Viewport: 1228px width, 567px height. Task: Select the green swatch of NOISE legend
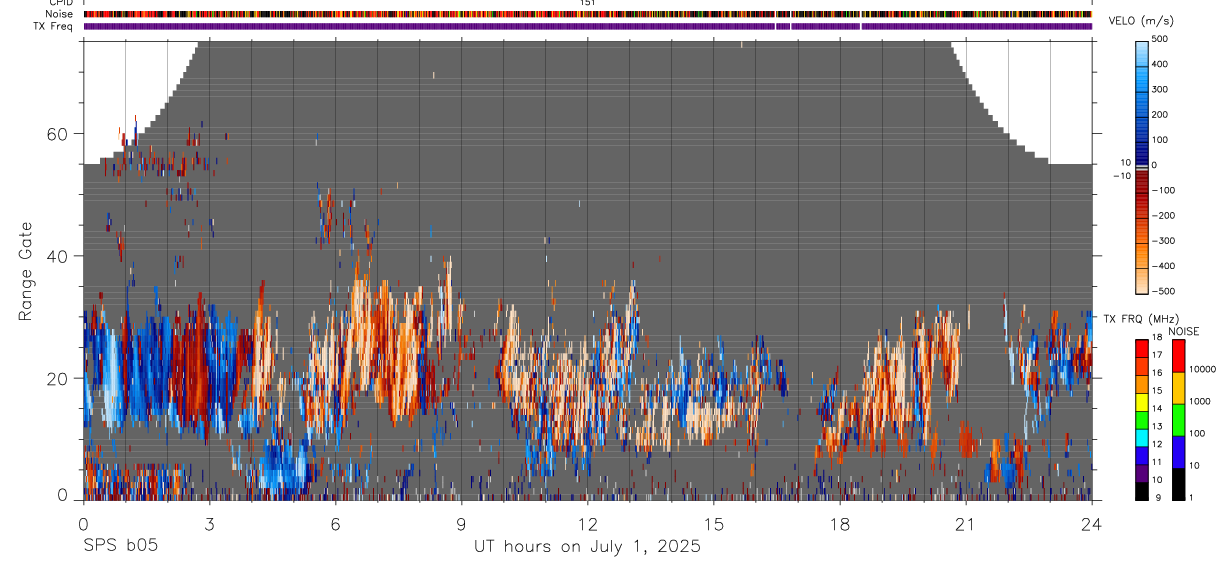pyautogui.click(x=1178, y=420)
